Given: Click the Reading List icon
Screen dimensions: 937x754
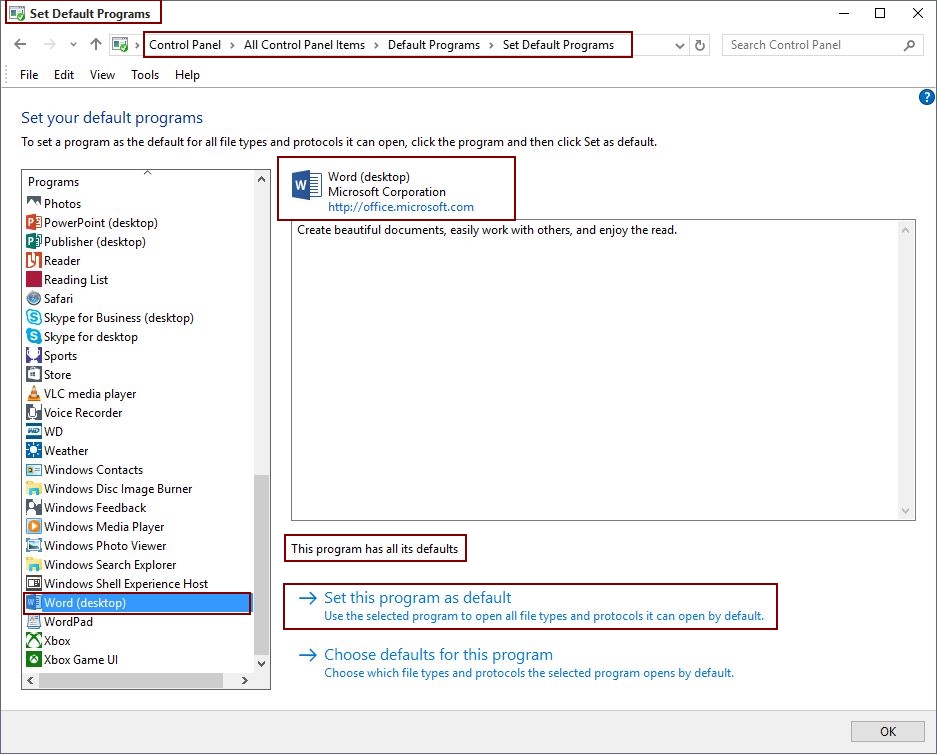Looking at the screenshot, I should click(34, 280).
